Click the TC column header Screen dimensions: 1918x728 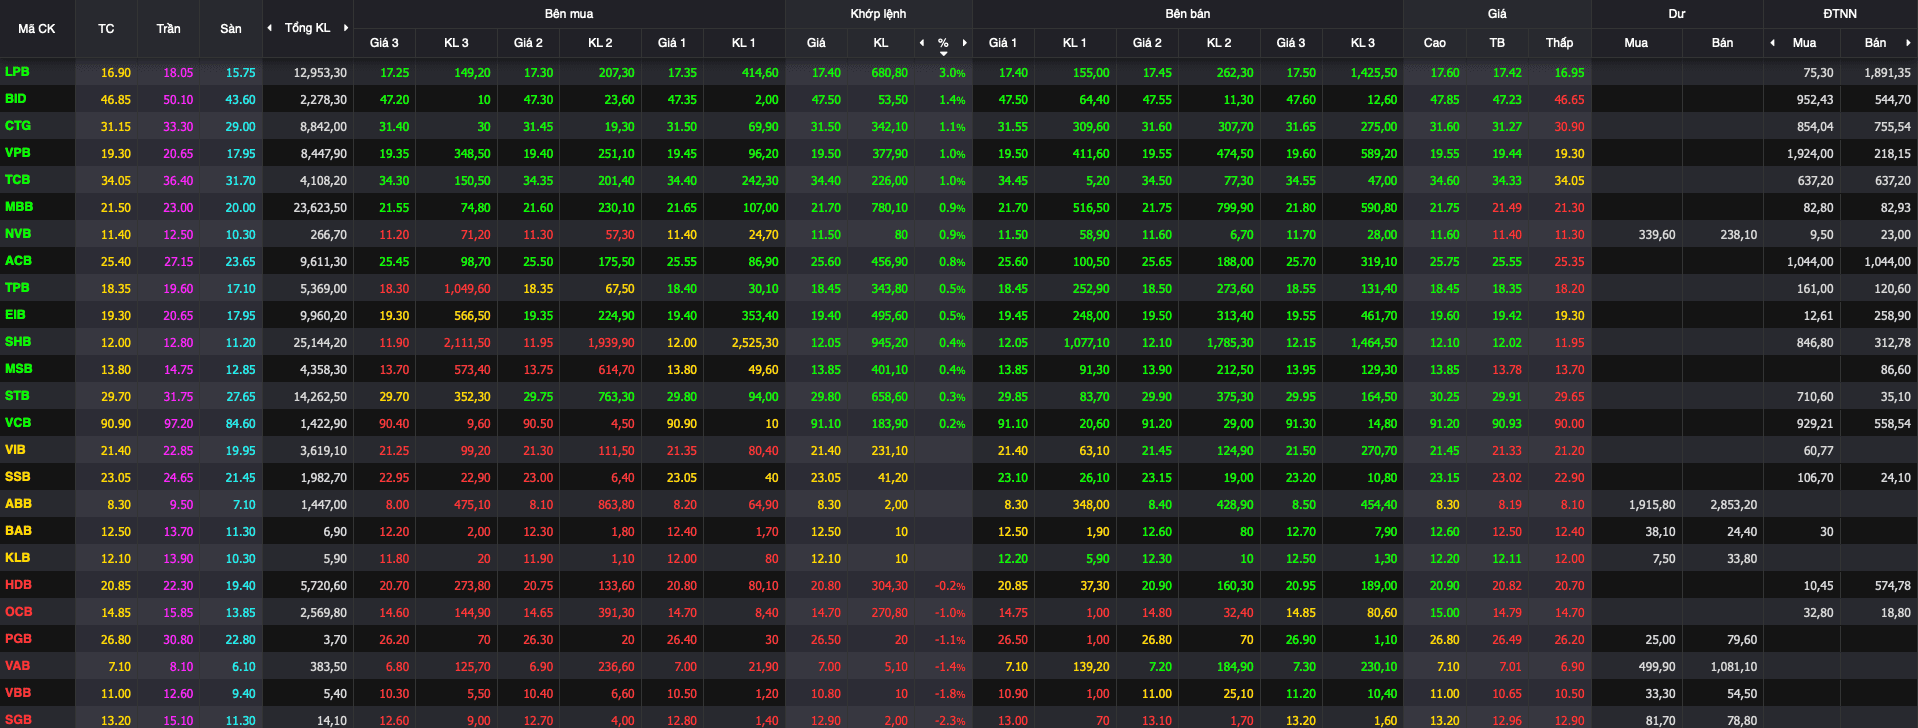tap(106, 29)
